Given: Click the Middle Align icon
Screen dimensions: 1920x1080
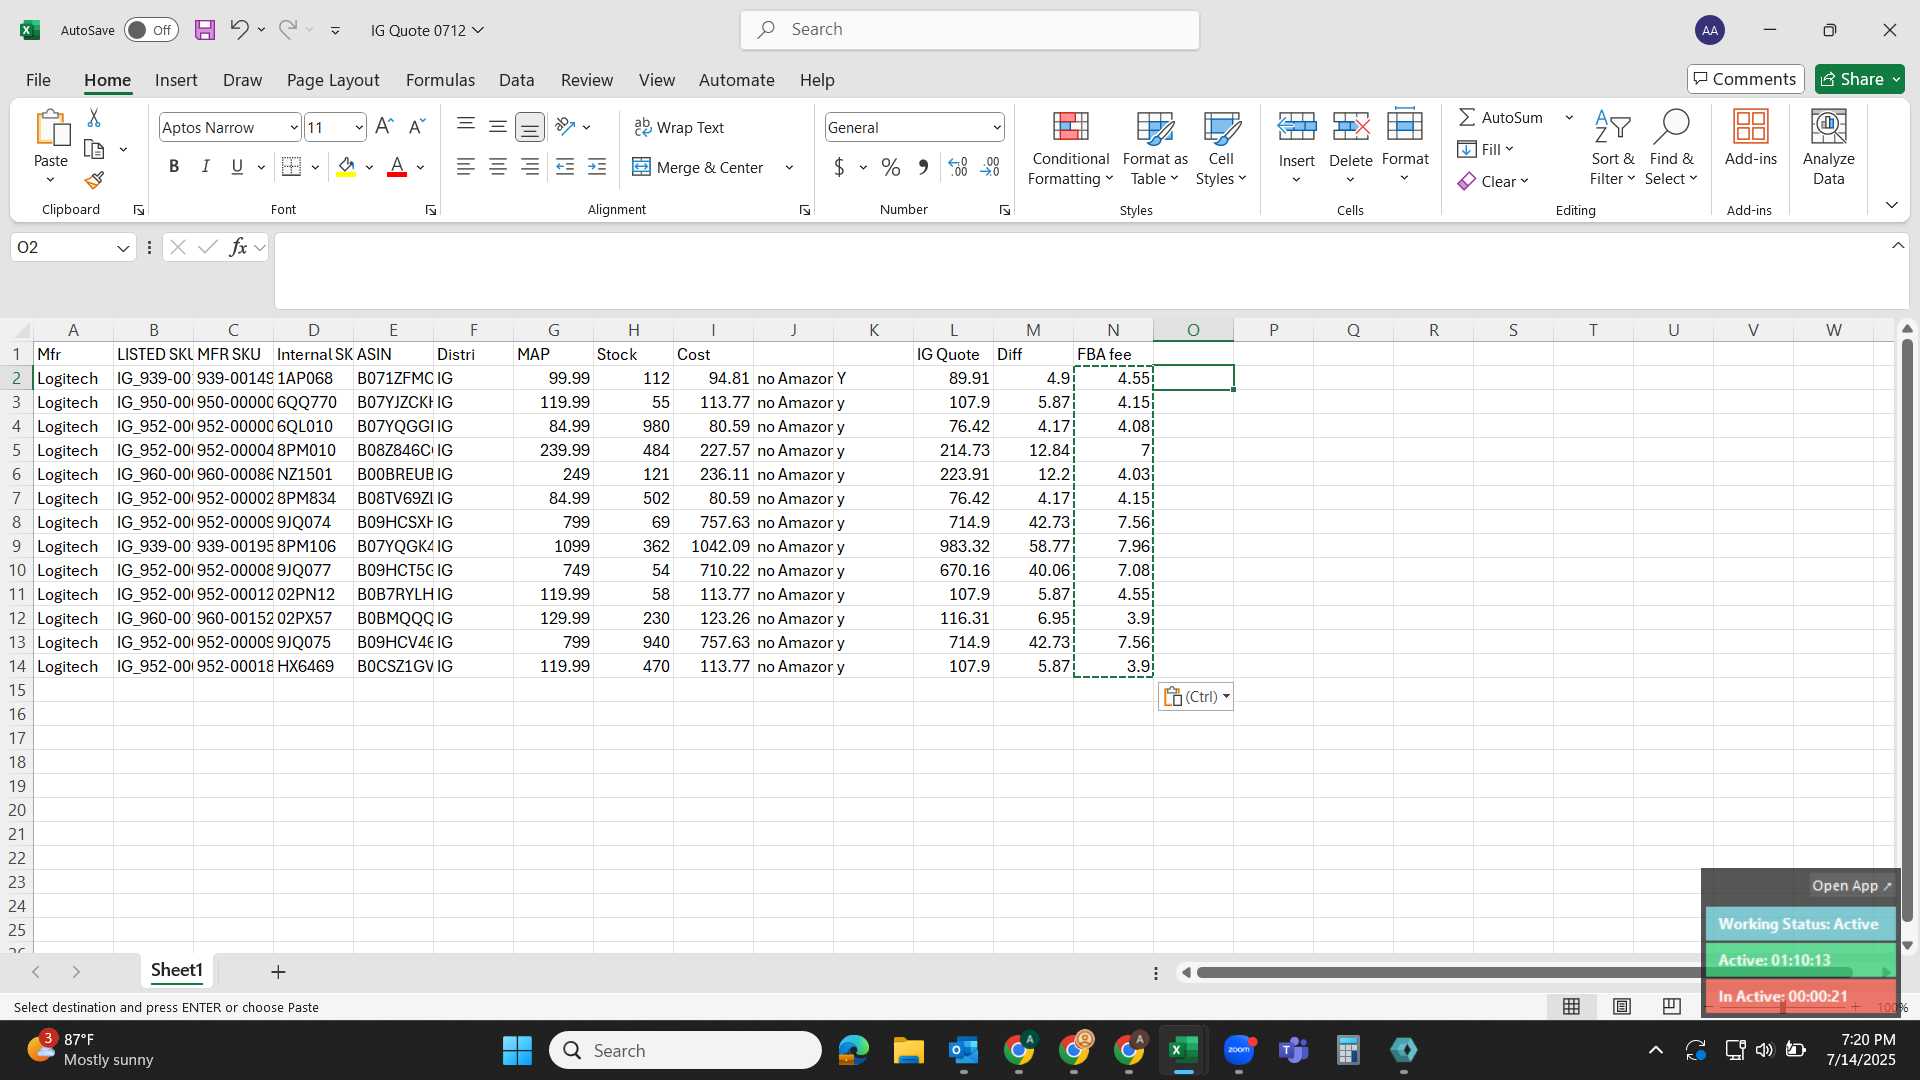Looking at the screenshot, I should [x=498, y=126].
